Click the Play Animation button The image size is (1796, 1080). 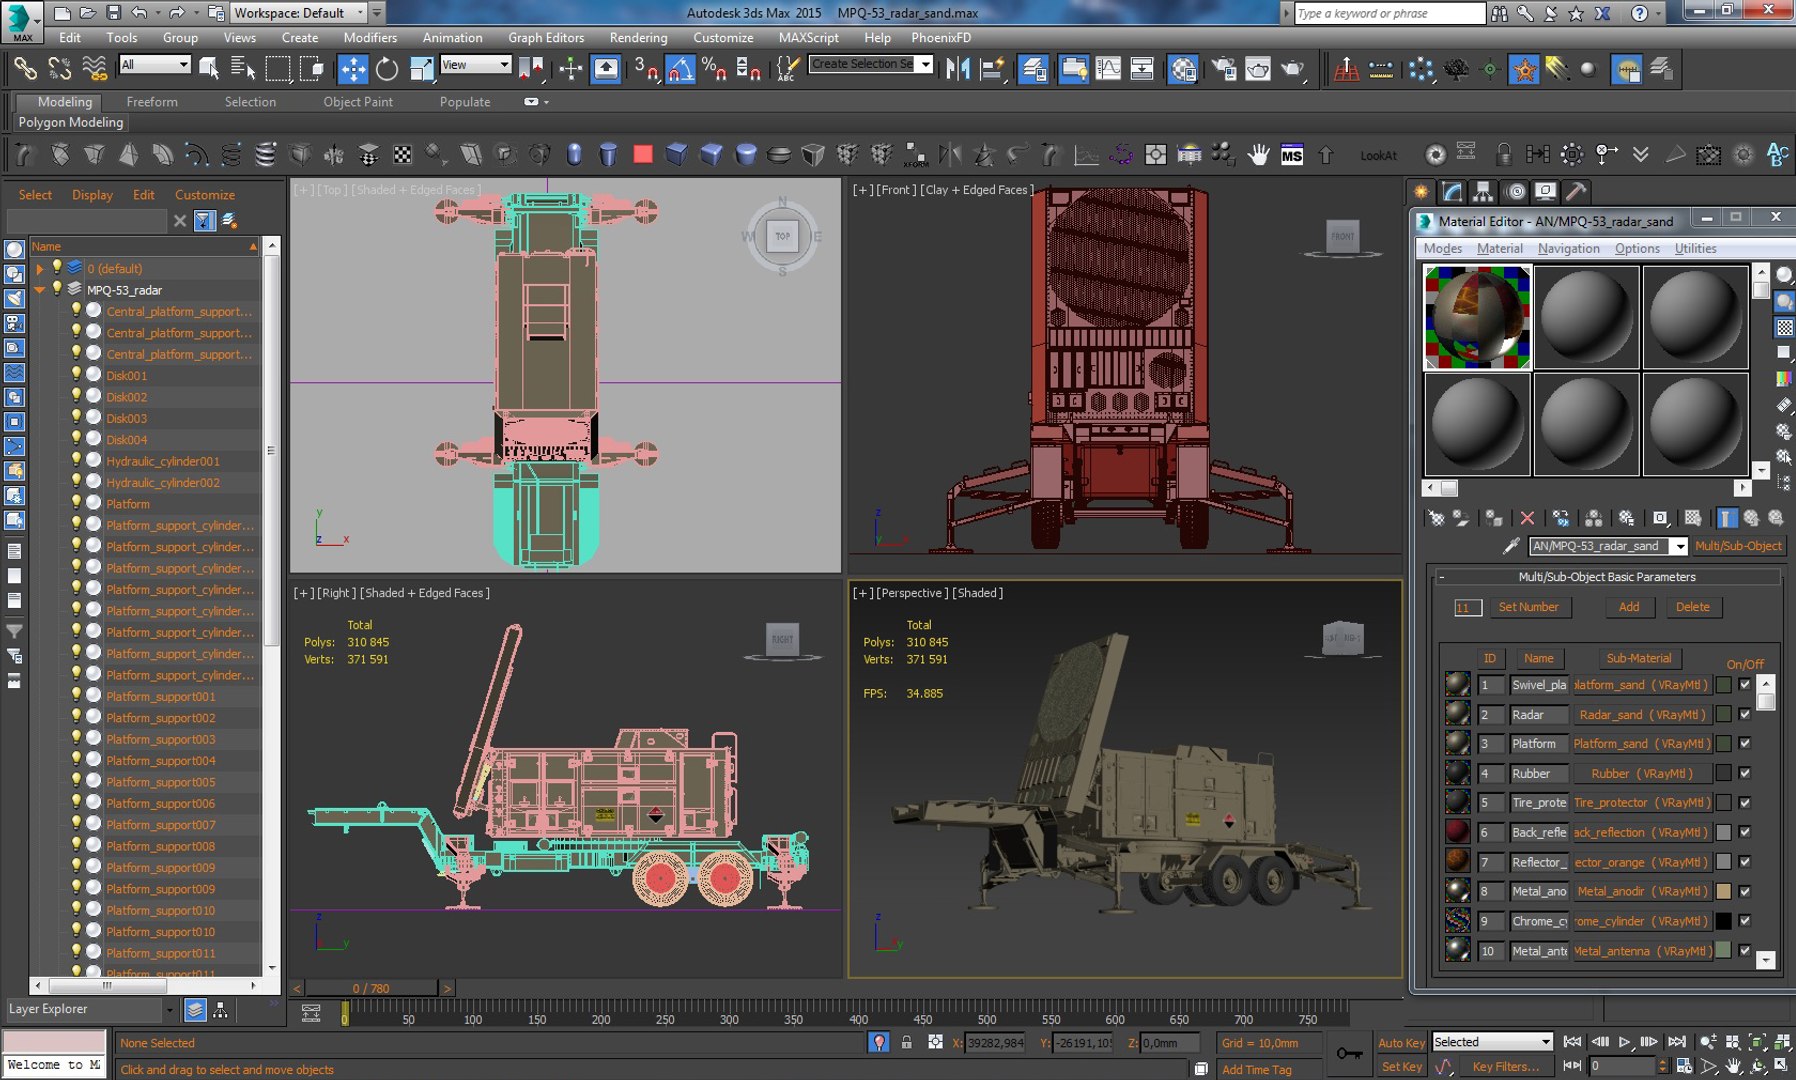(1625, 1042)
